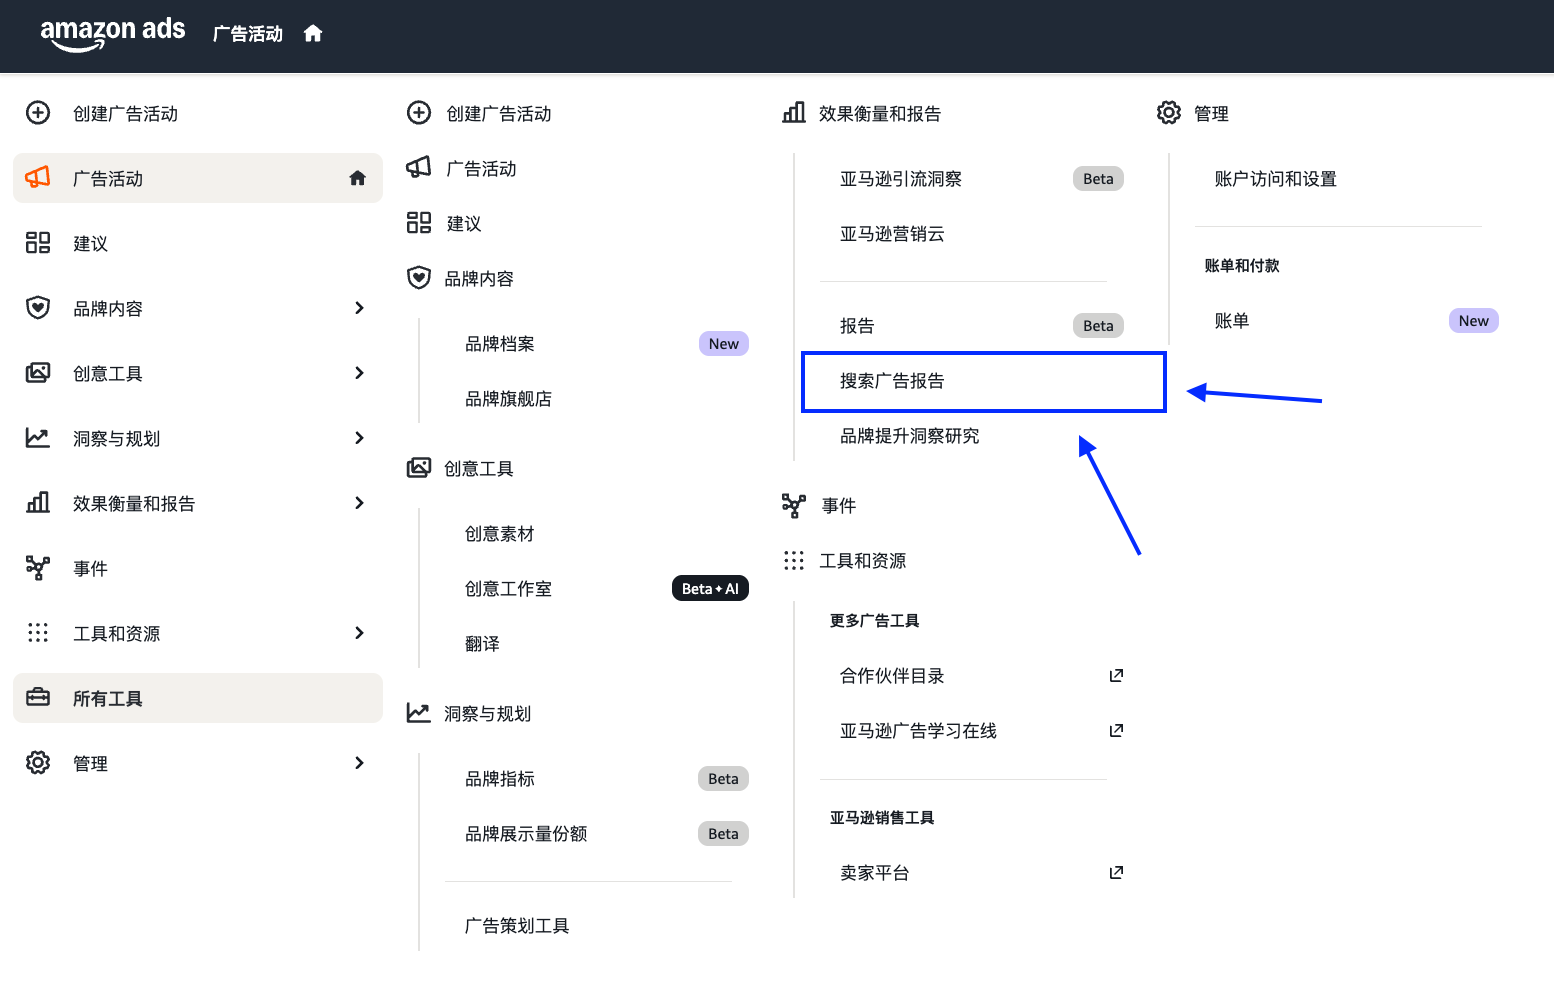The width and height of the screenshot is (1554, 997).
Task: Click the Amazon Ads logo
Action: coord(112,33)
